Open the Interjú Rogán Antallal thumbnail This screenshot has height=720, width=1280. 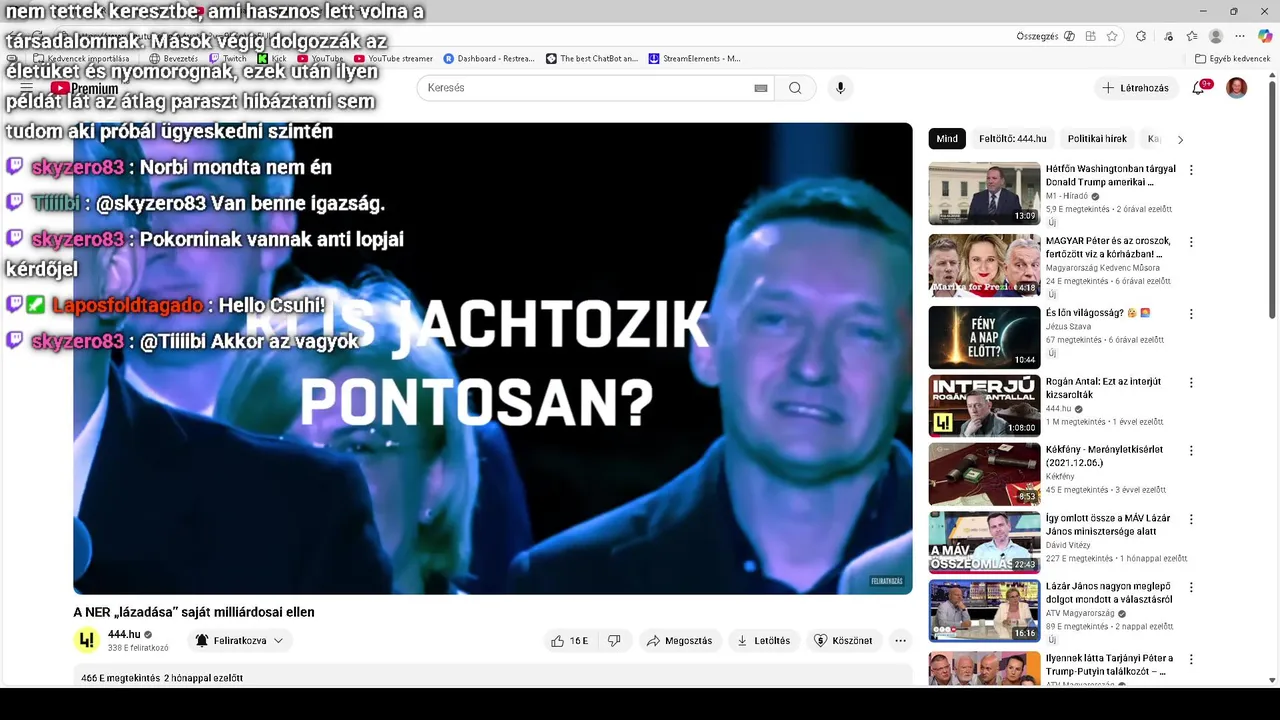(x=984, y=406)
